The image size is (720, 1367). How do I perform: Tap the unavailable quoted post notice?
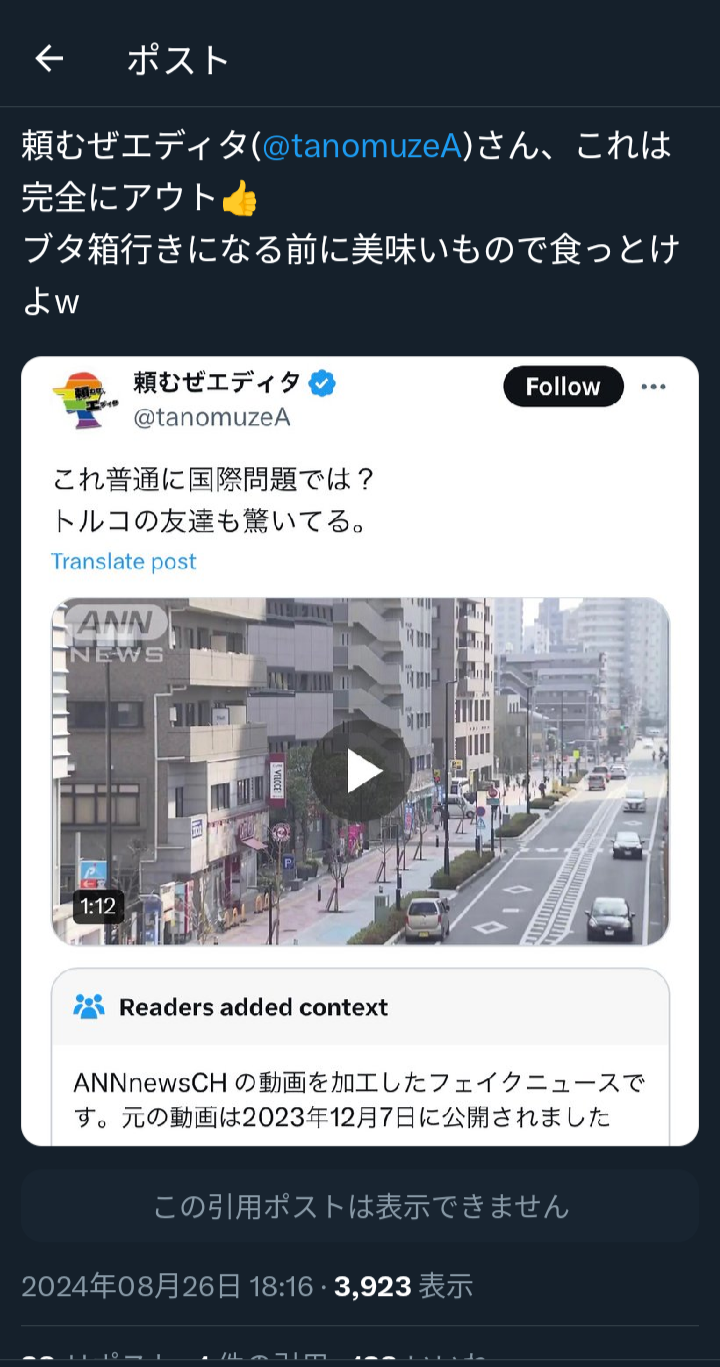pos(360,1206)
